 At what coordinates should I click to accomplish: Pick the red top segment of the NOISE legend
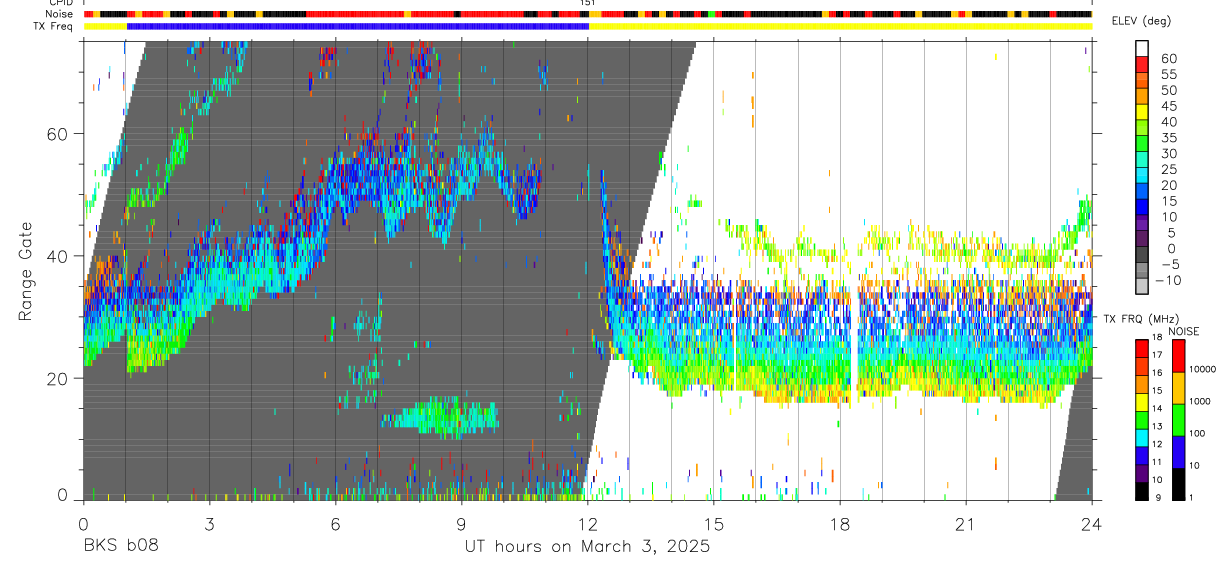coord(1177,356)
